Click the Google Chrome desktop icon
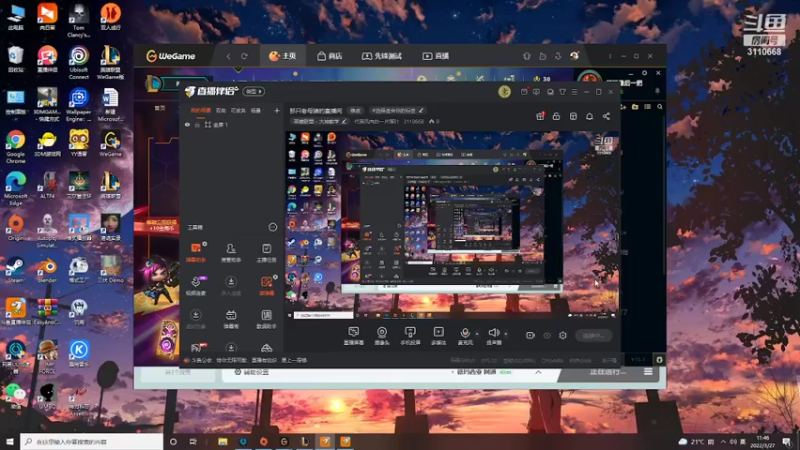The width and height of the screenshot is (800, 450). (x=16, y=145)
